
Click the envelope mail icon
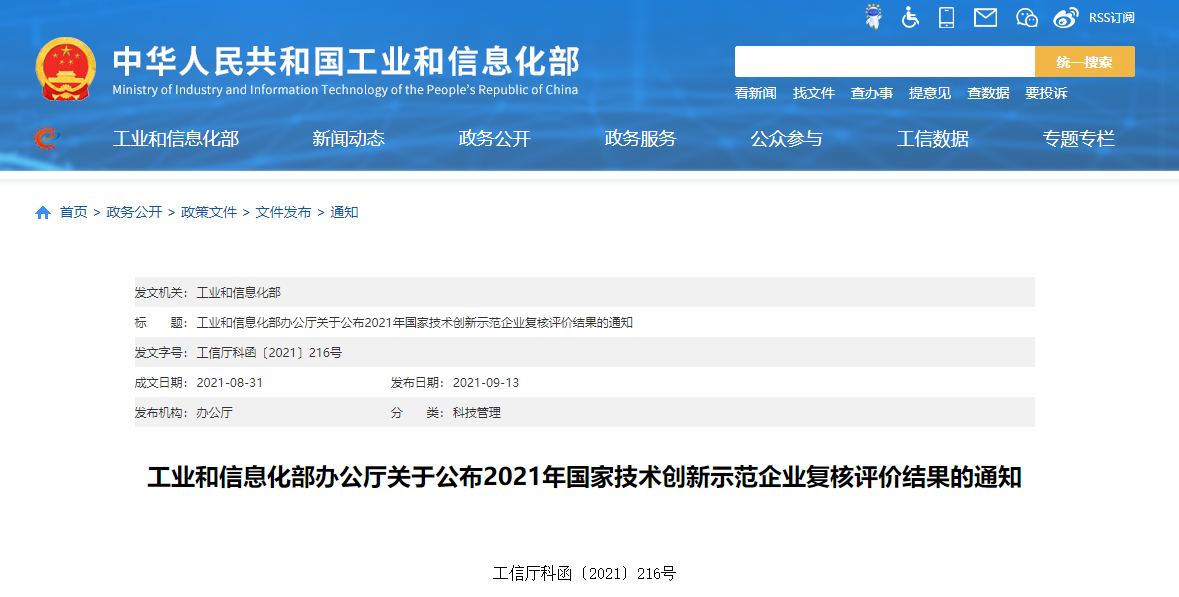pyautogui.click(x=985, y=17)
